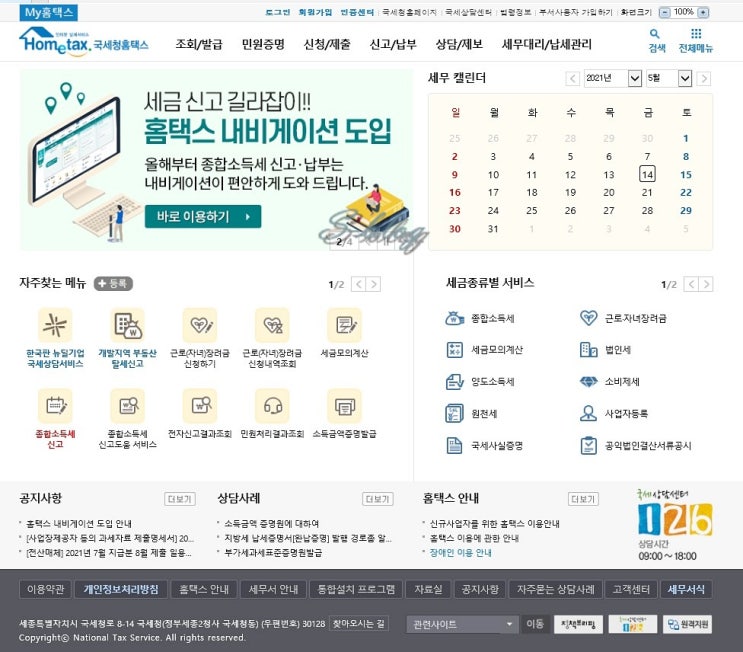Show previous page of 자주찾는 메뉴
Screen dimensions: 743x652
(359, 284)
